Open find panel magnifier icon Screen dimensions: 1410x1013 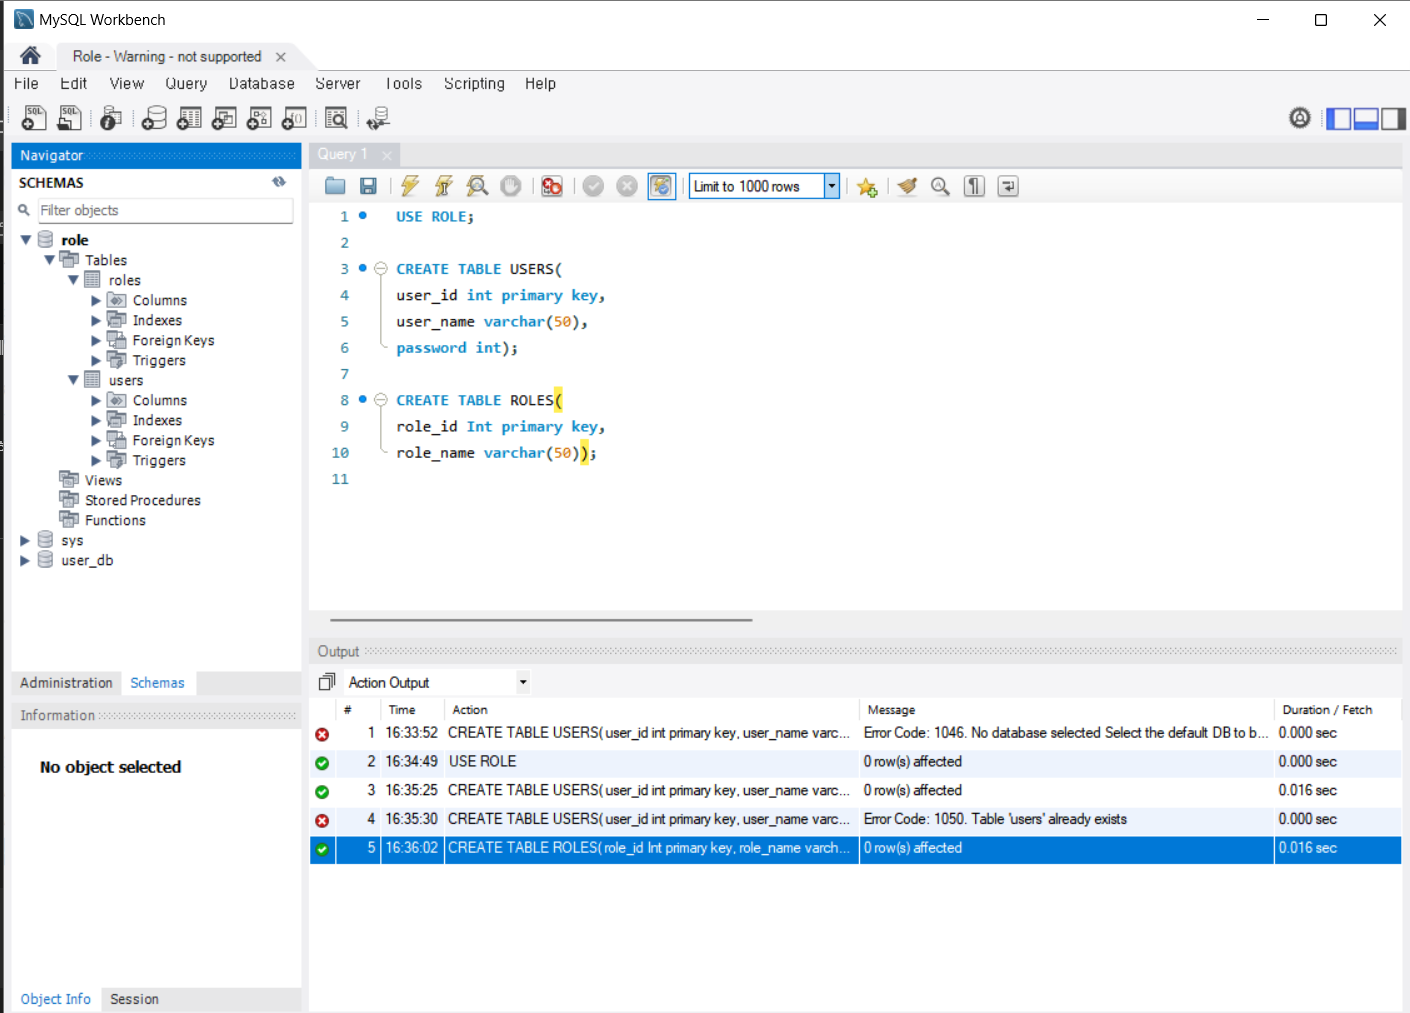(940, 186)
